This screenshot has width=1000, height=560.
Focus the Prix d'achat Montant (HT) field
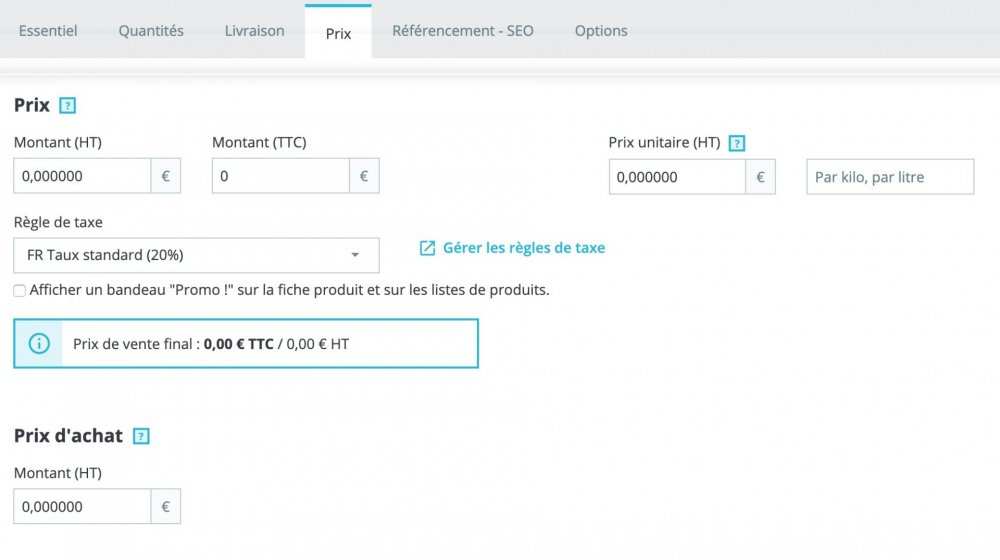point(82,507)
